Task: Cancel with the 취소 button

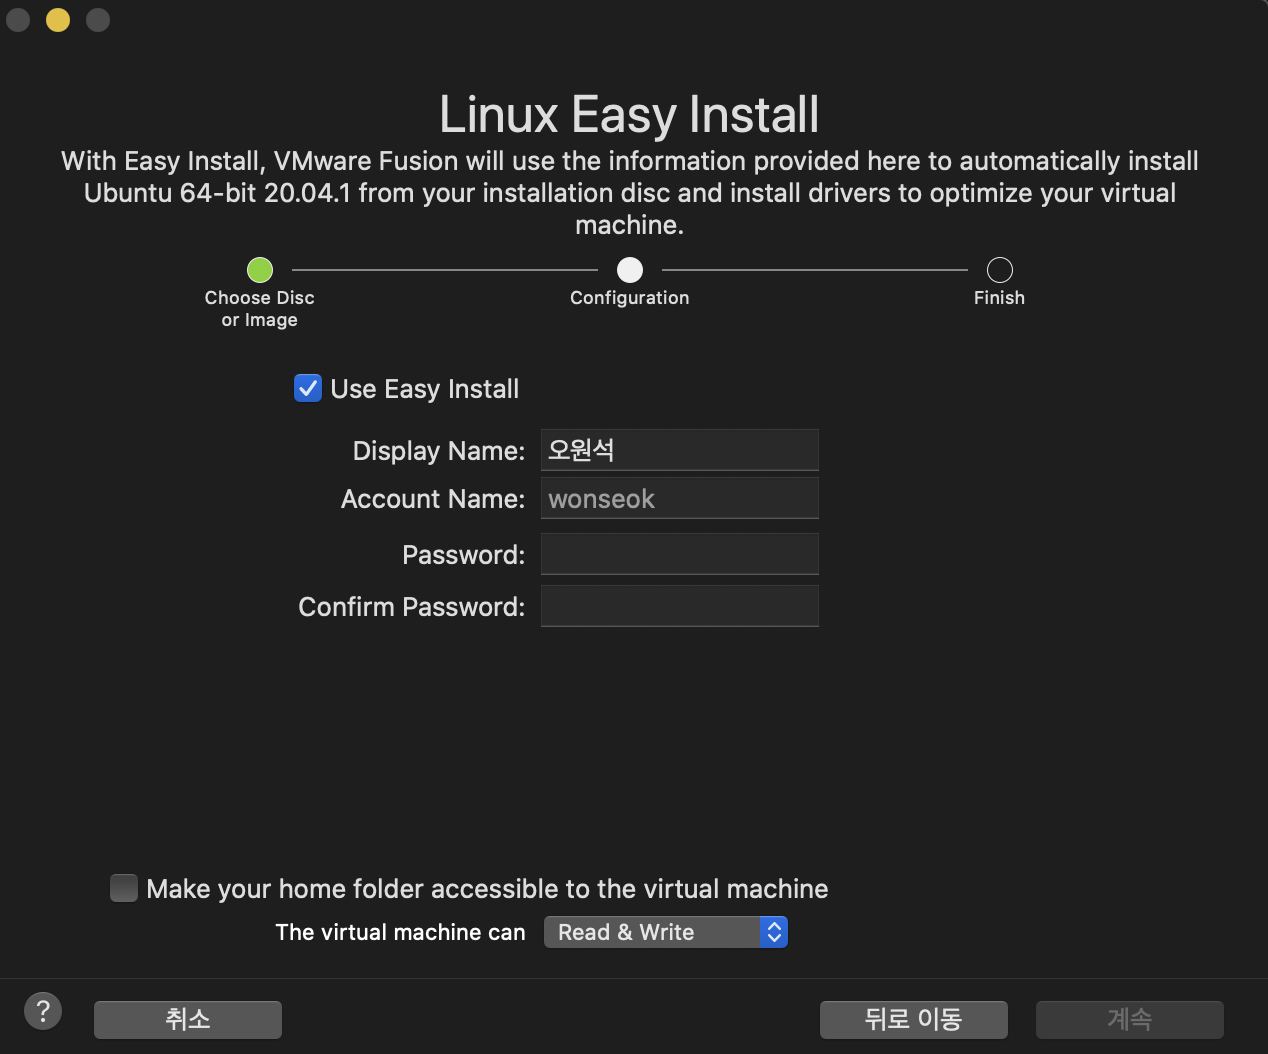Action: 188,1019
